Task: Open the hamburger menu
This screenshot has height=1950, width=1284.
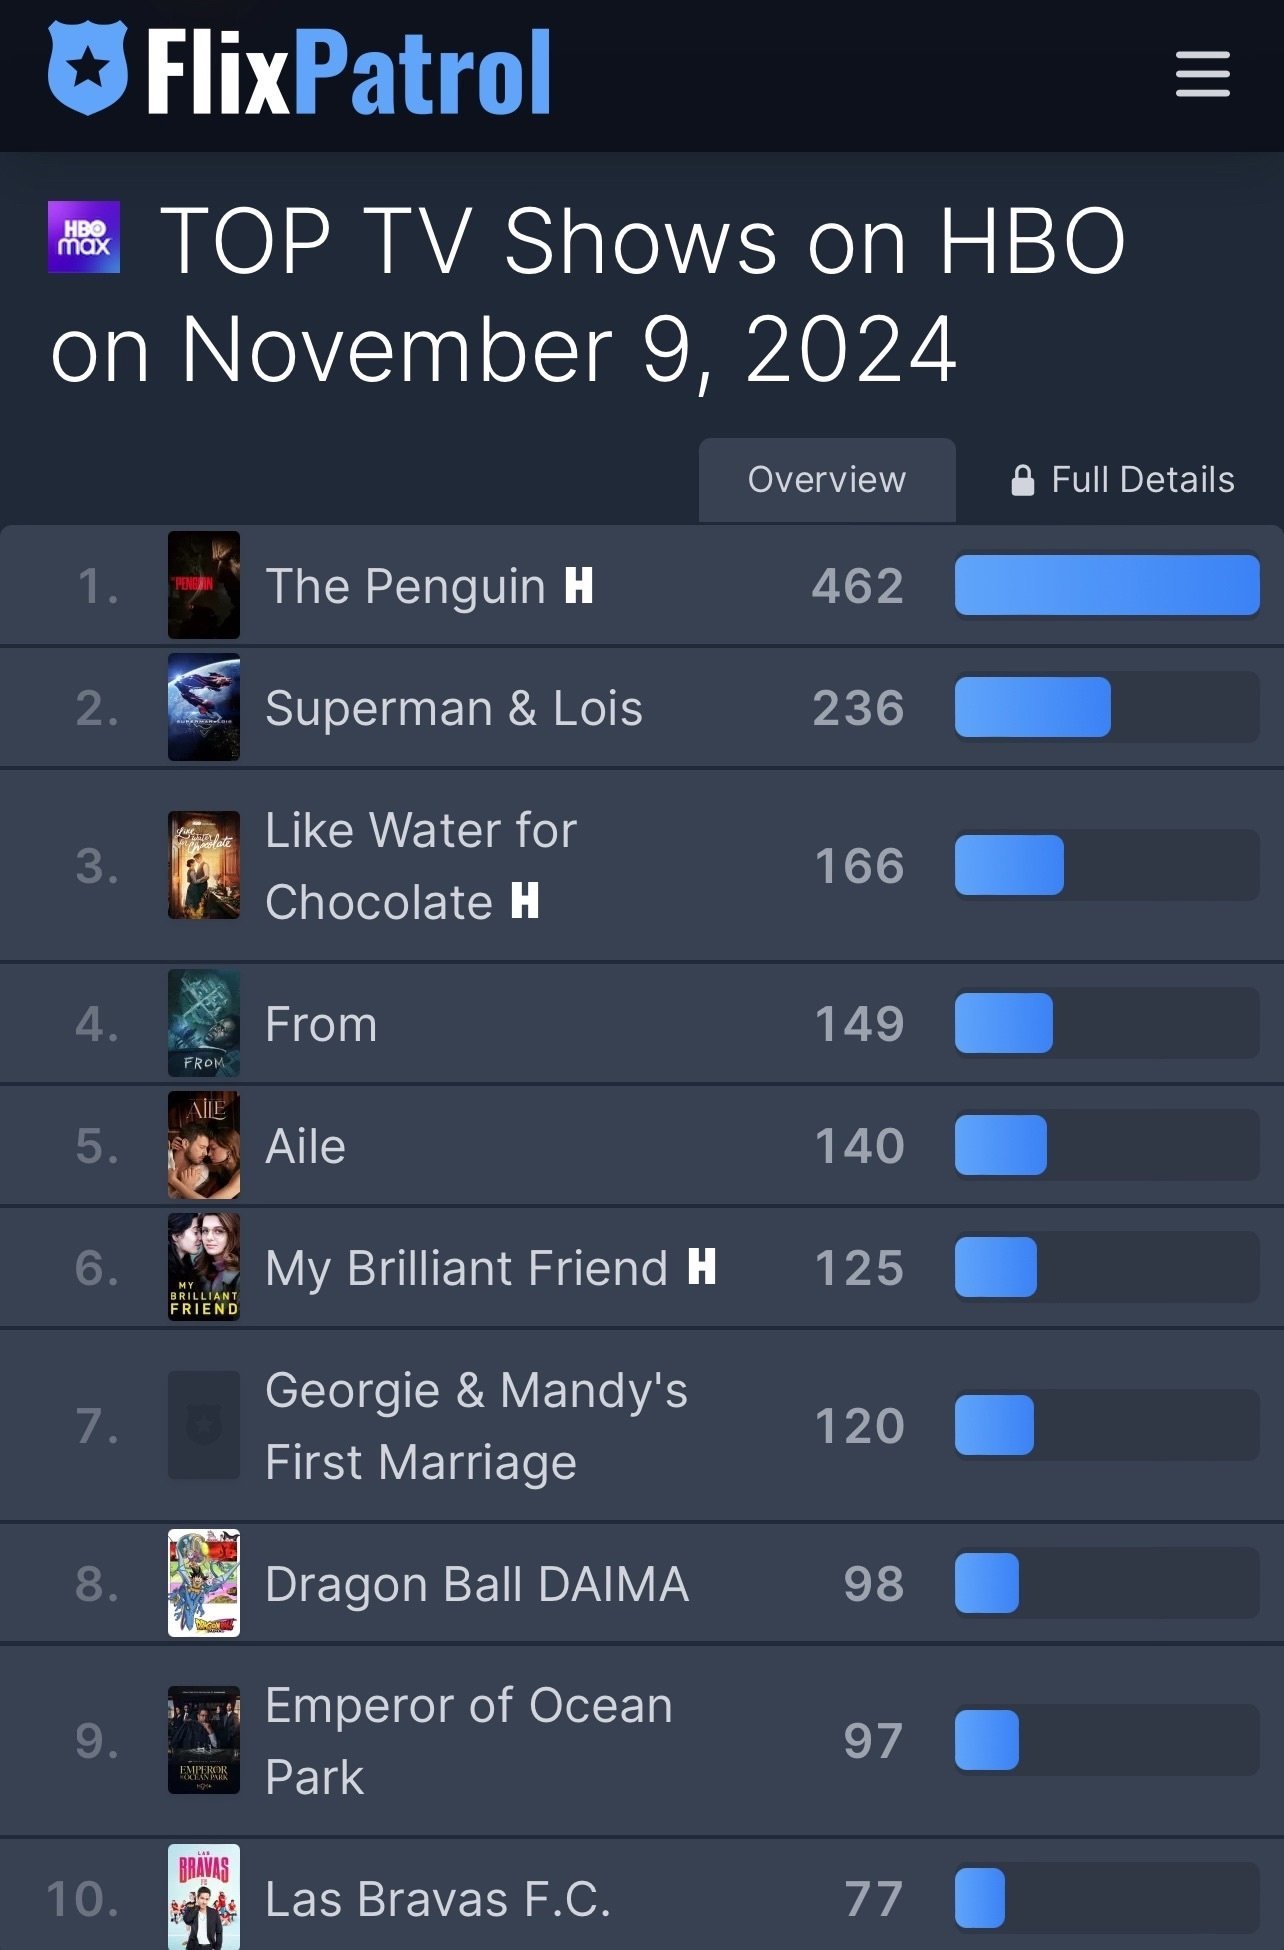Action: [x=1202, y=74]
